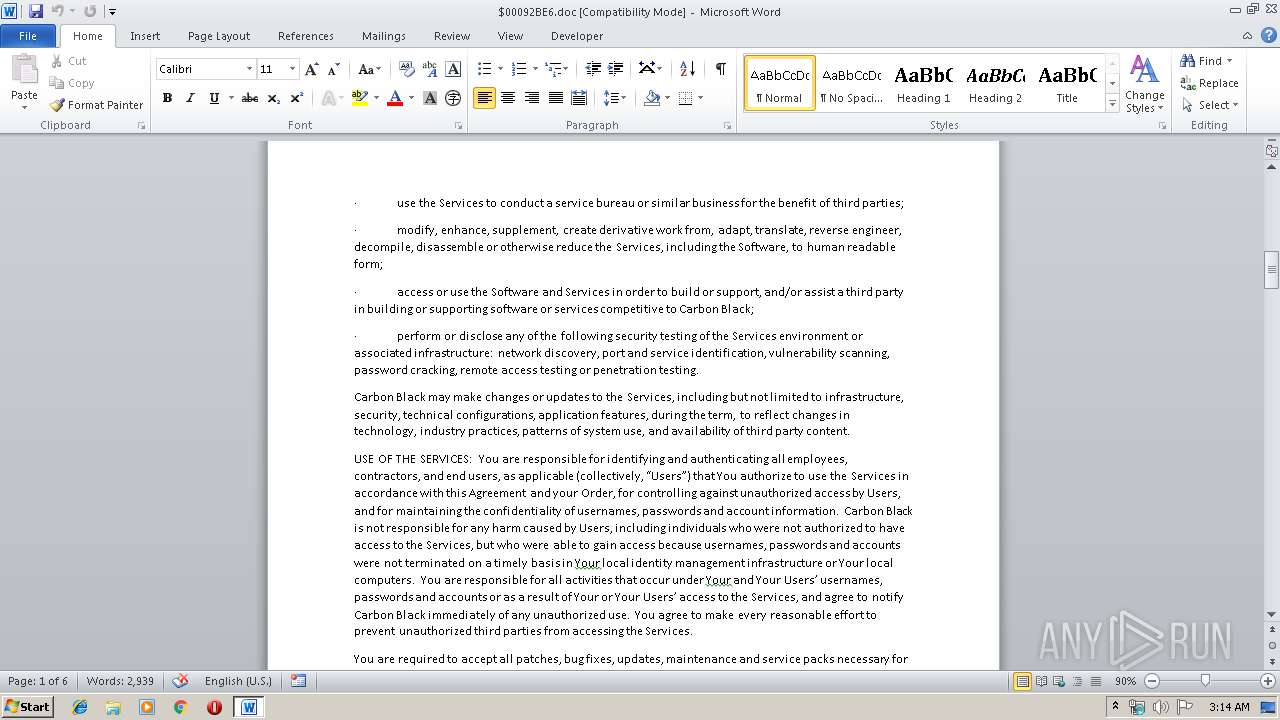Screen dimensions: 1280x720
Task: Select Print Layout view in status bar
Action: click(x=1022, y=681)
